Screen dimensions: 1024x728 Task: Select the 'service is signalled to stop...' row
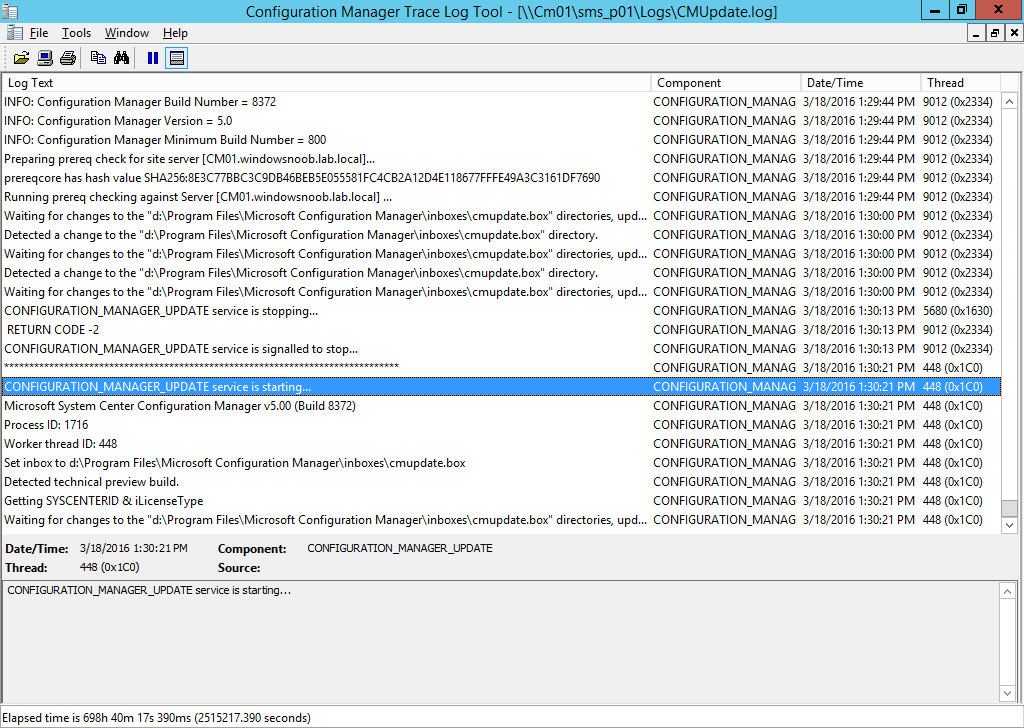[x=501, y=349]
